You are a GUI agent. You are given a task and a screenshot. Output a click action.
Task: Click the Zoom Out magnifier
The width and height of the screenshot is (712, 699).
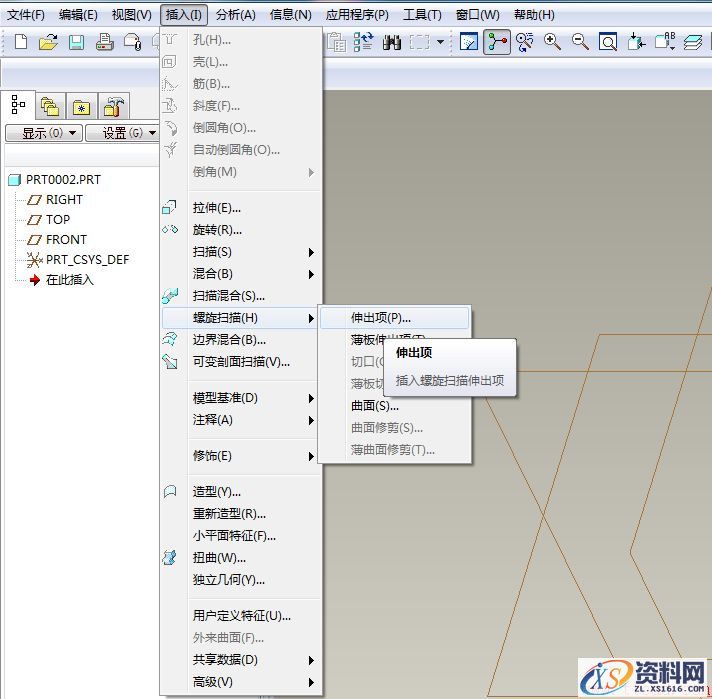pos(580,42)
